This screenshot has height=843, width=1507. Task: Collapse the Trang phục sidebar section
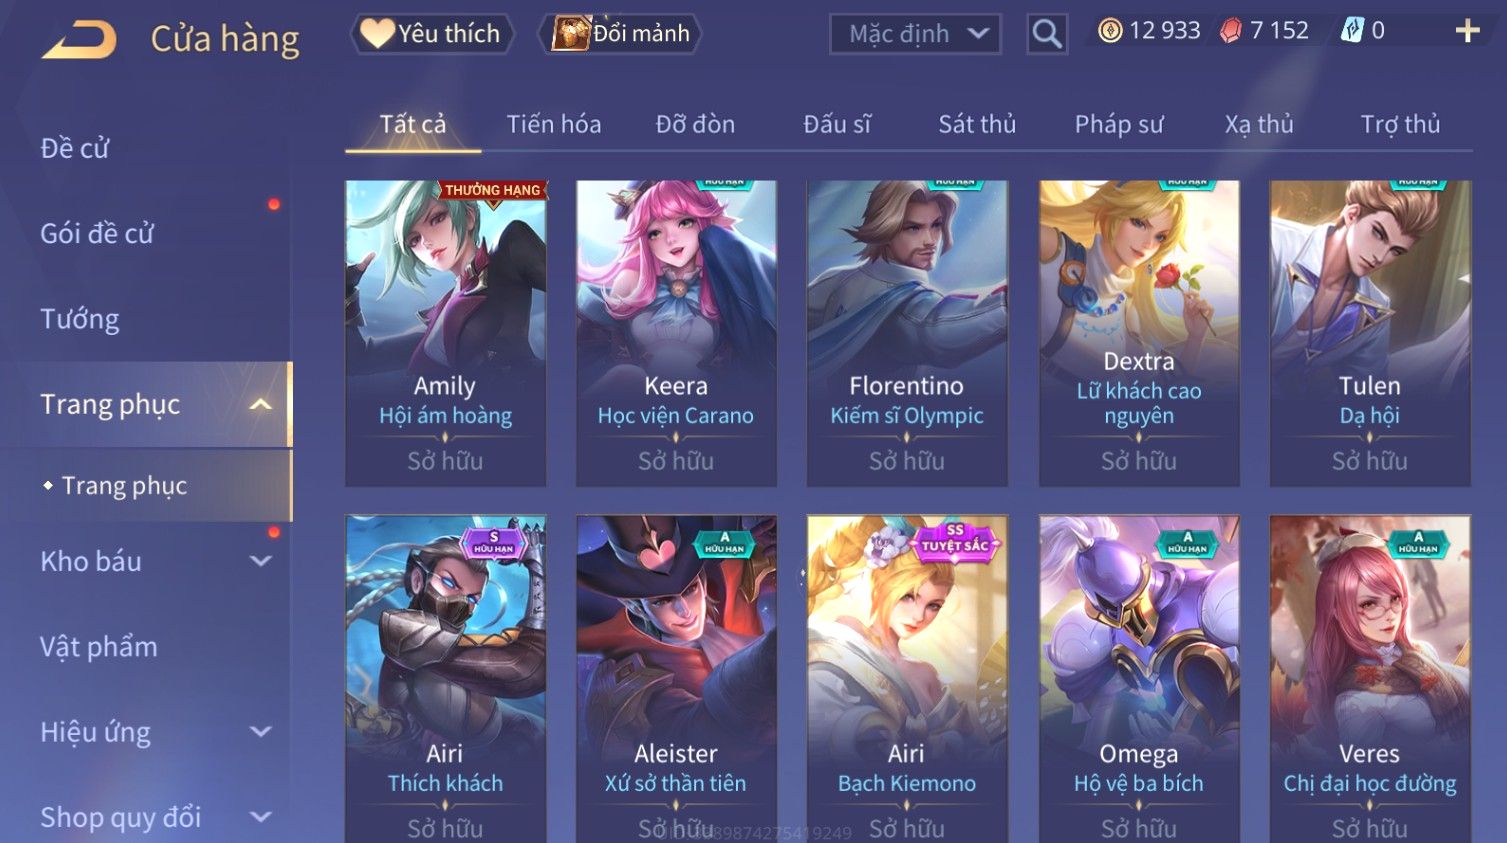(x=260, y=405)
